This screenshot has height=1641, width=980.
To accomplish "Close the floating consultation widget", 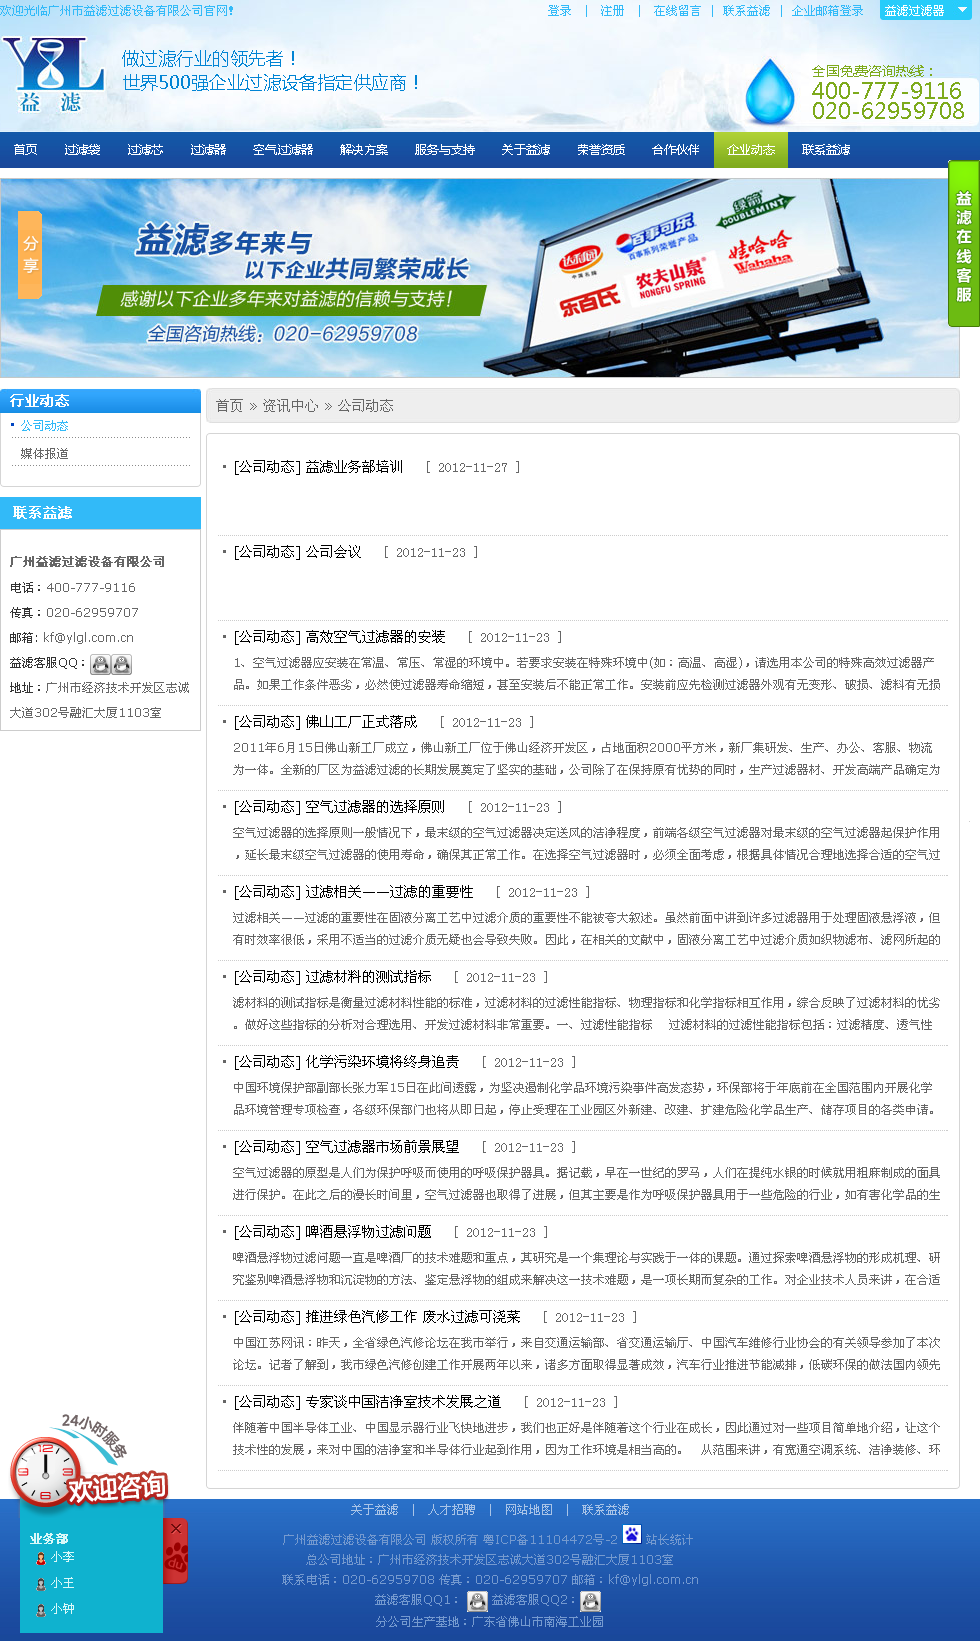I will pyautogui.click(x=176, y=1529).
